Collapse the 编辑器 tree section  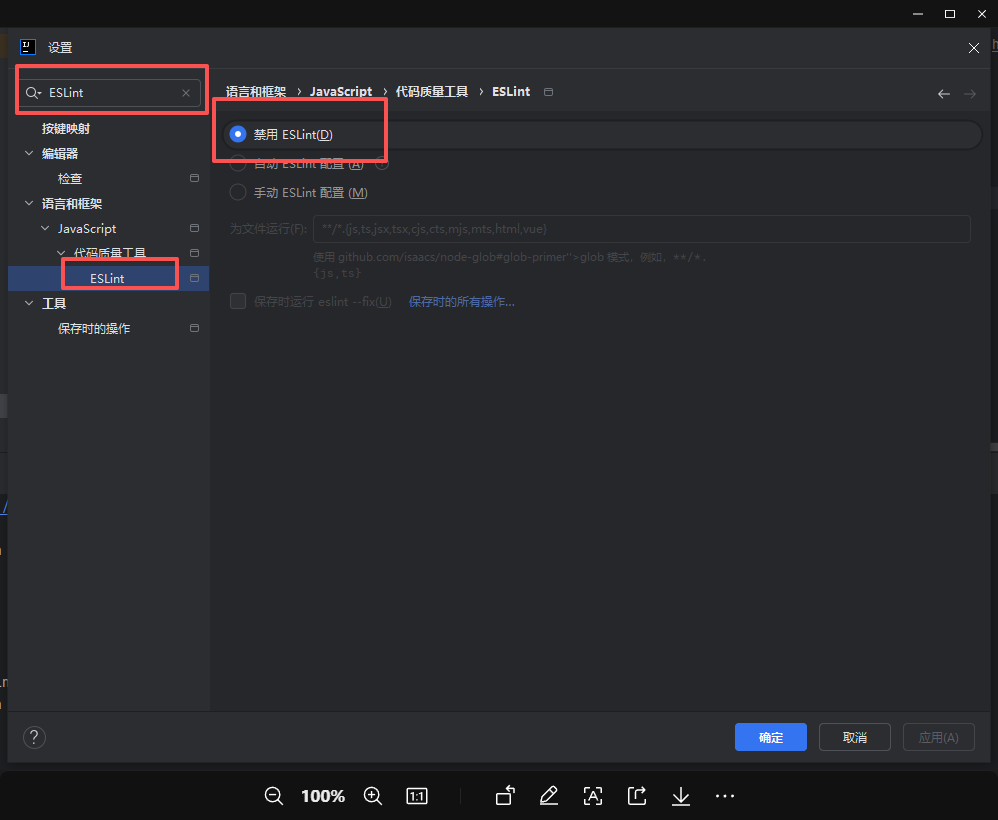28,154
